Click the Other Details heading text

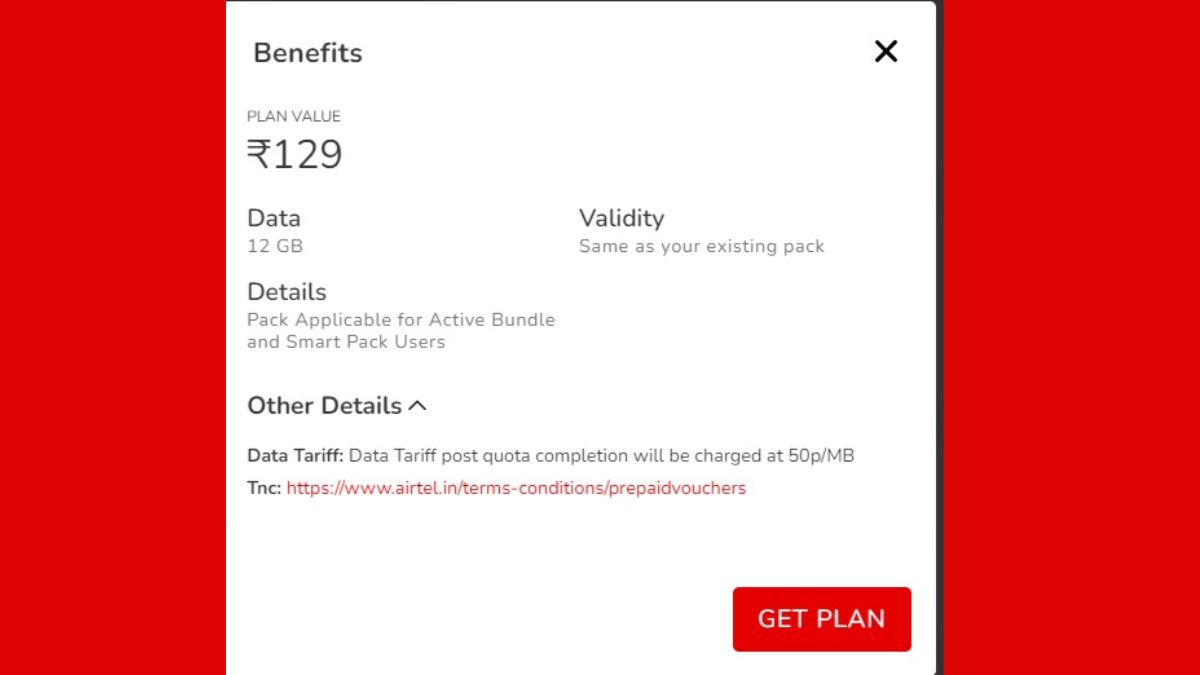tap(324, 406)
